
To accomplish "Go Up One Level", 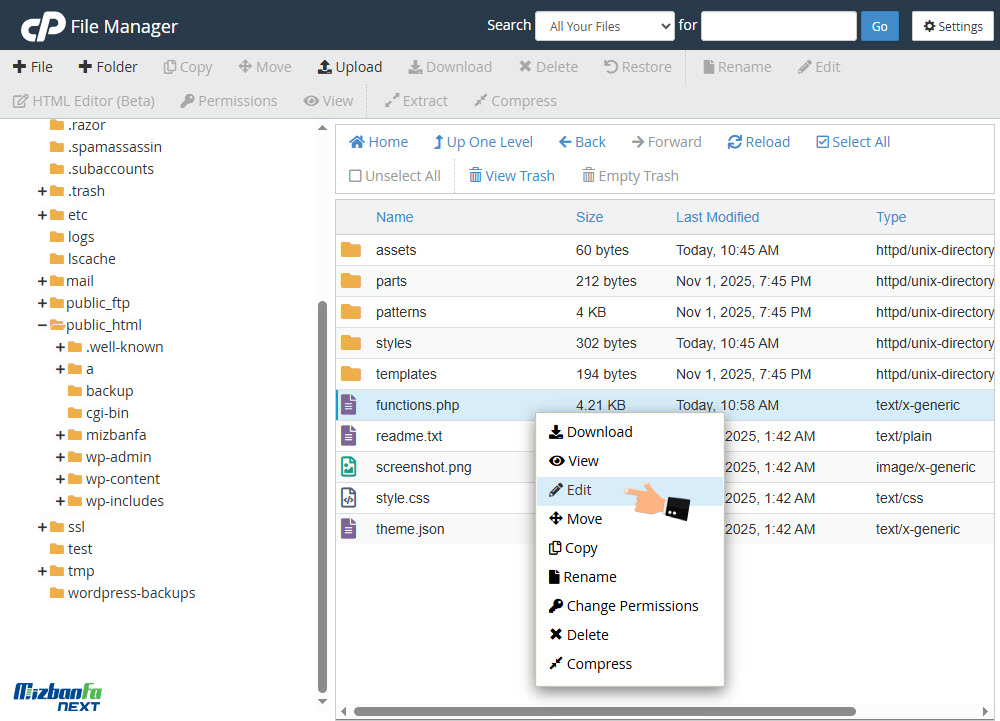I will pos(438,142).
